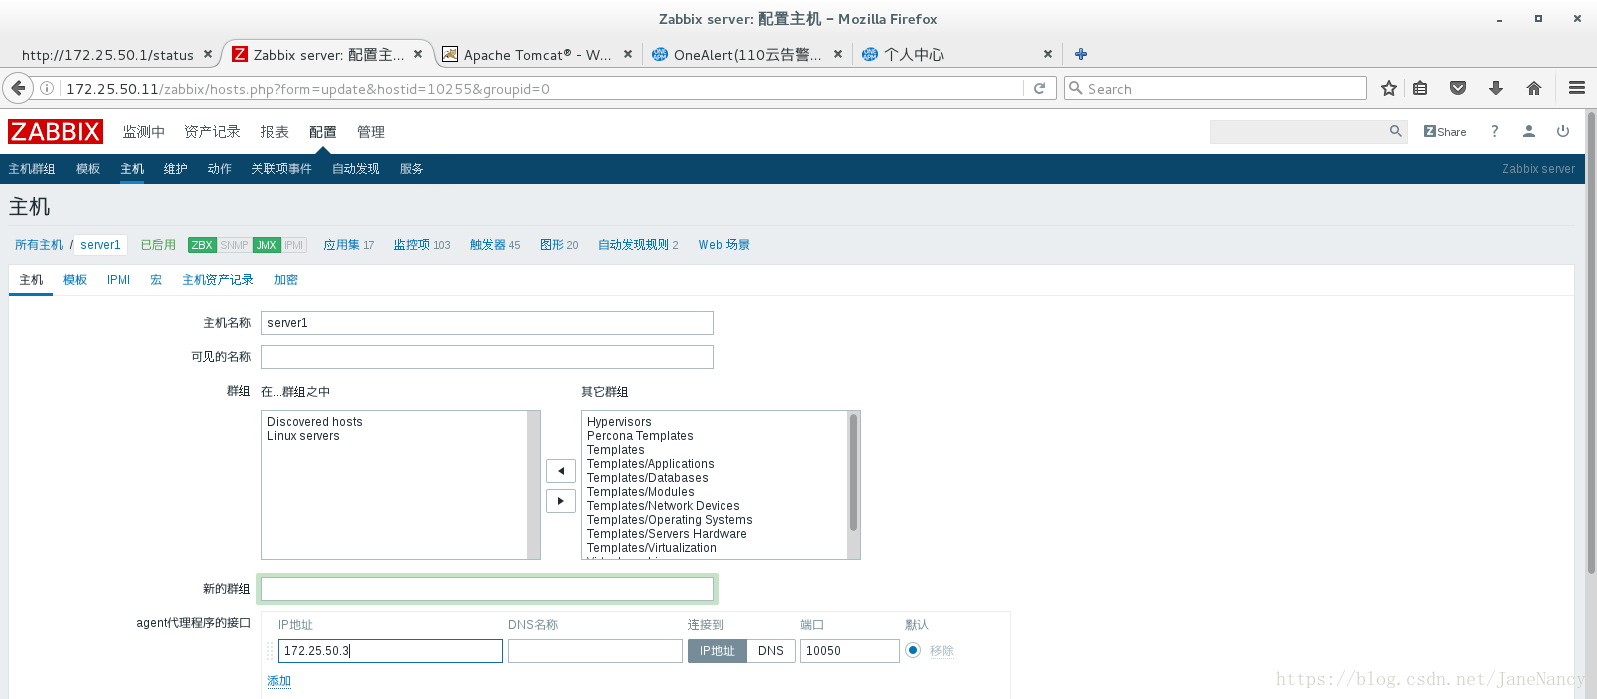
Task: Open the 服务 submenu
Action: (x=412, y=169)
